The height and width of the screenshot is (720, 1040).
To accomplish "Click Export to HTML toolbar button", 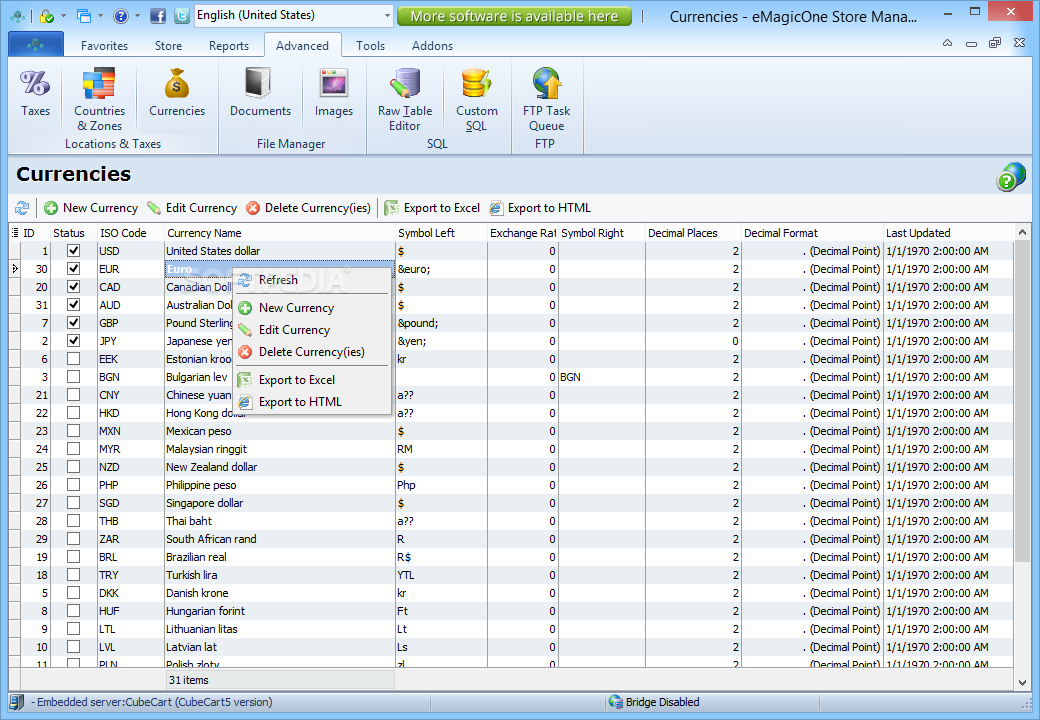I will [540, 208].
